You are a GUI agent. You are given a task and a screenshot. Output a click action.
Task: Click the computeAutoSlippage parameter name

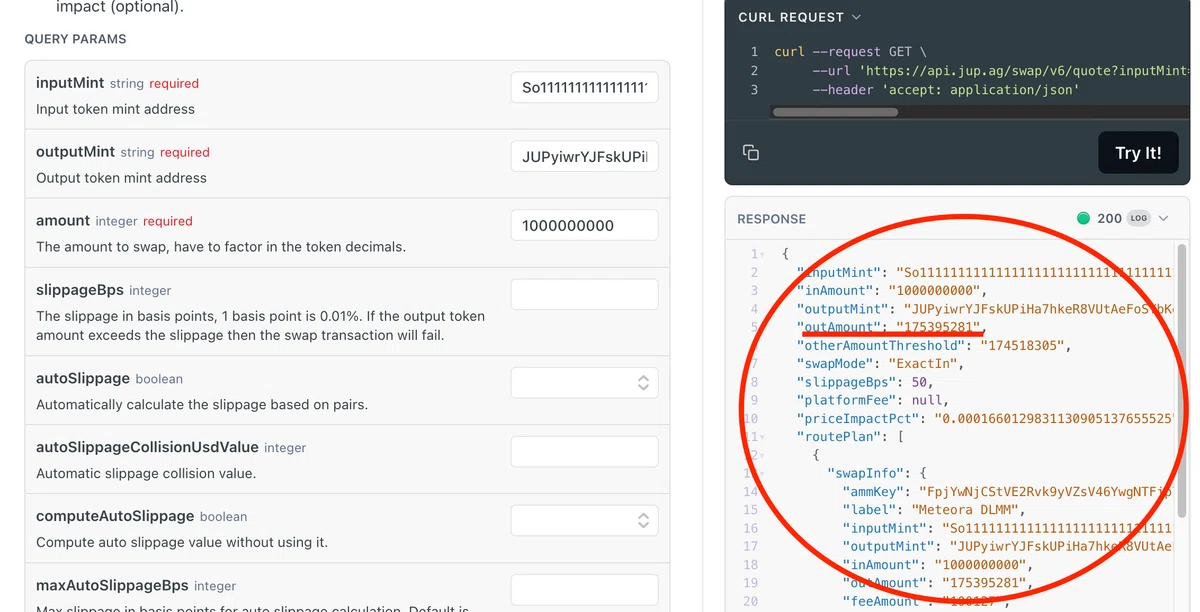(115, 516)
